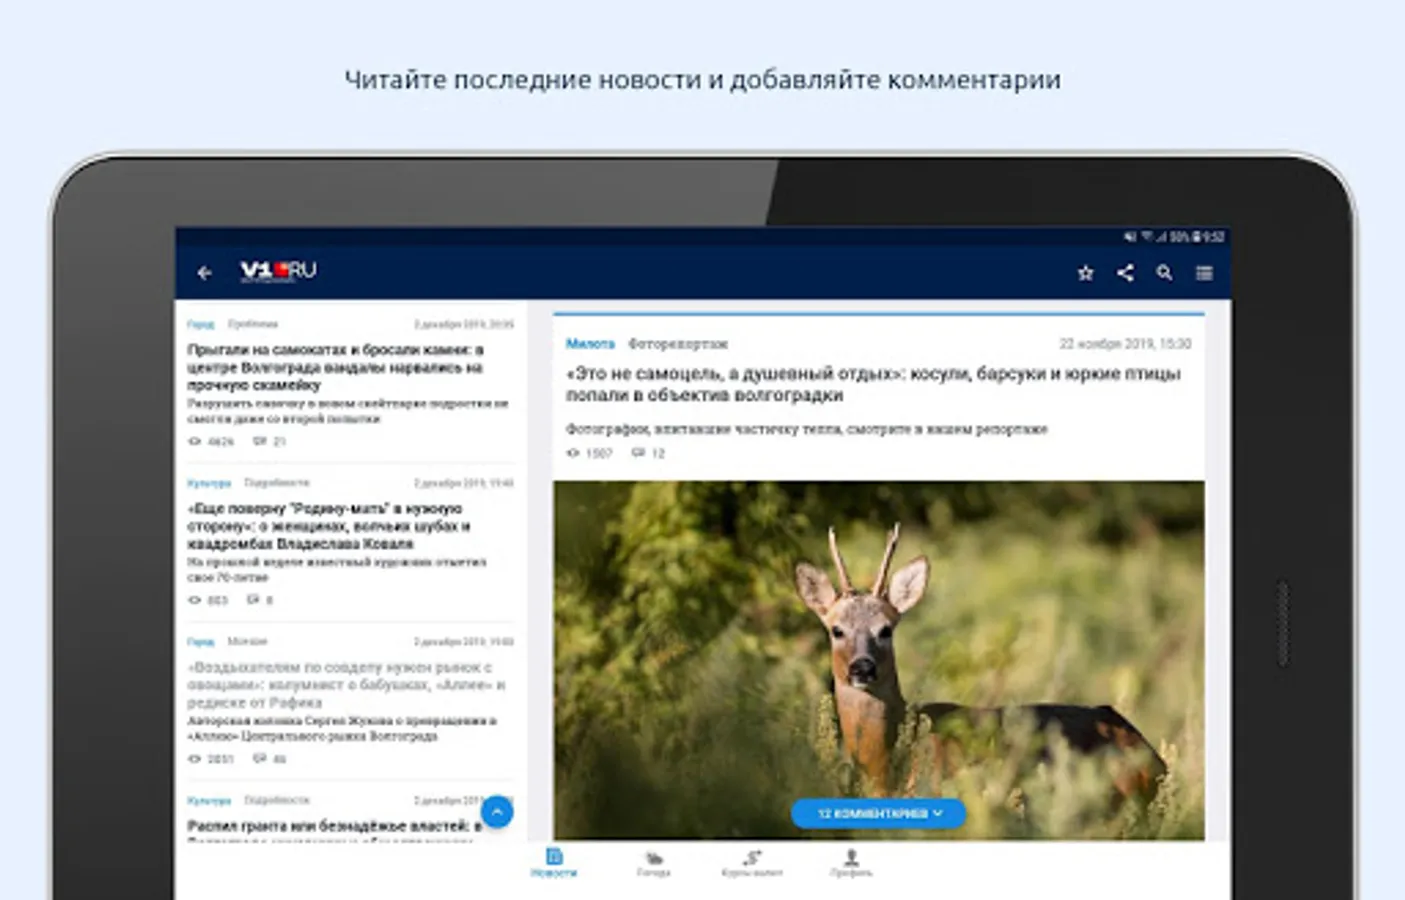Select the subtitle «Фотографии, впитавшие частичку тепла»
This screenshot has height=900, width=1405.
(x=806, y=429)
